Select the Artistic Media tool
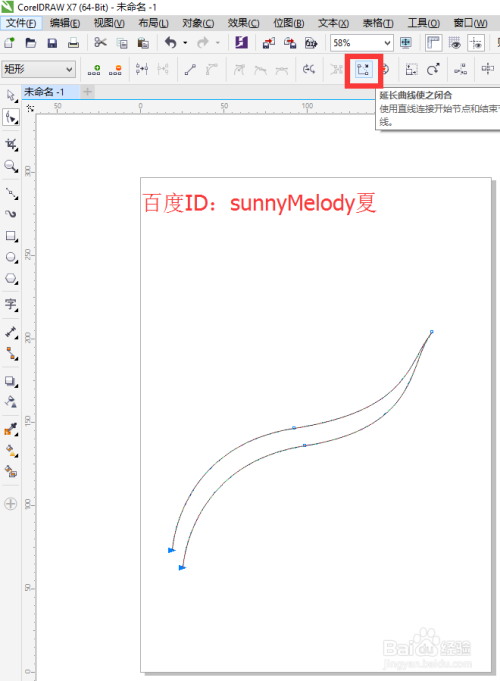This screenshot has height=681, width=500. (11, 214)
